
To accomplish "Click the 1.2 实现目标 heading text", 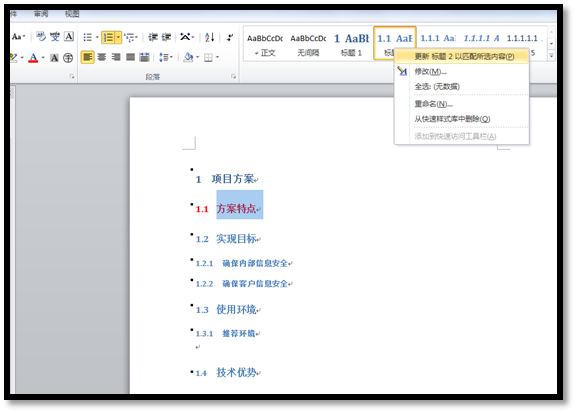I will tap(228, 239).
